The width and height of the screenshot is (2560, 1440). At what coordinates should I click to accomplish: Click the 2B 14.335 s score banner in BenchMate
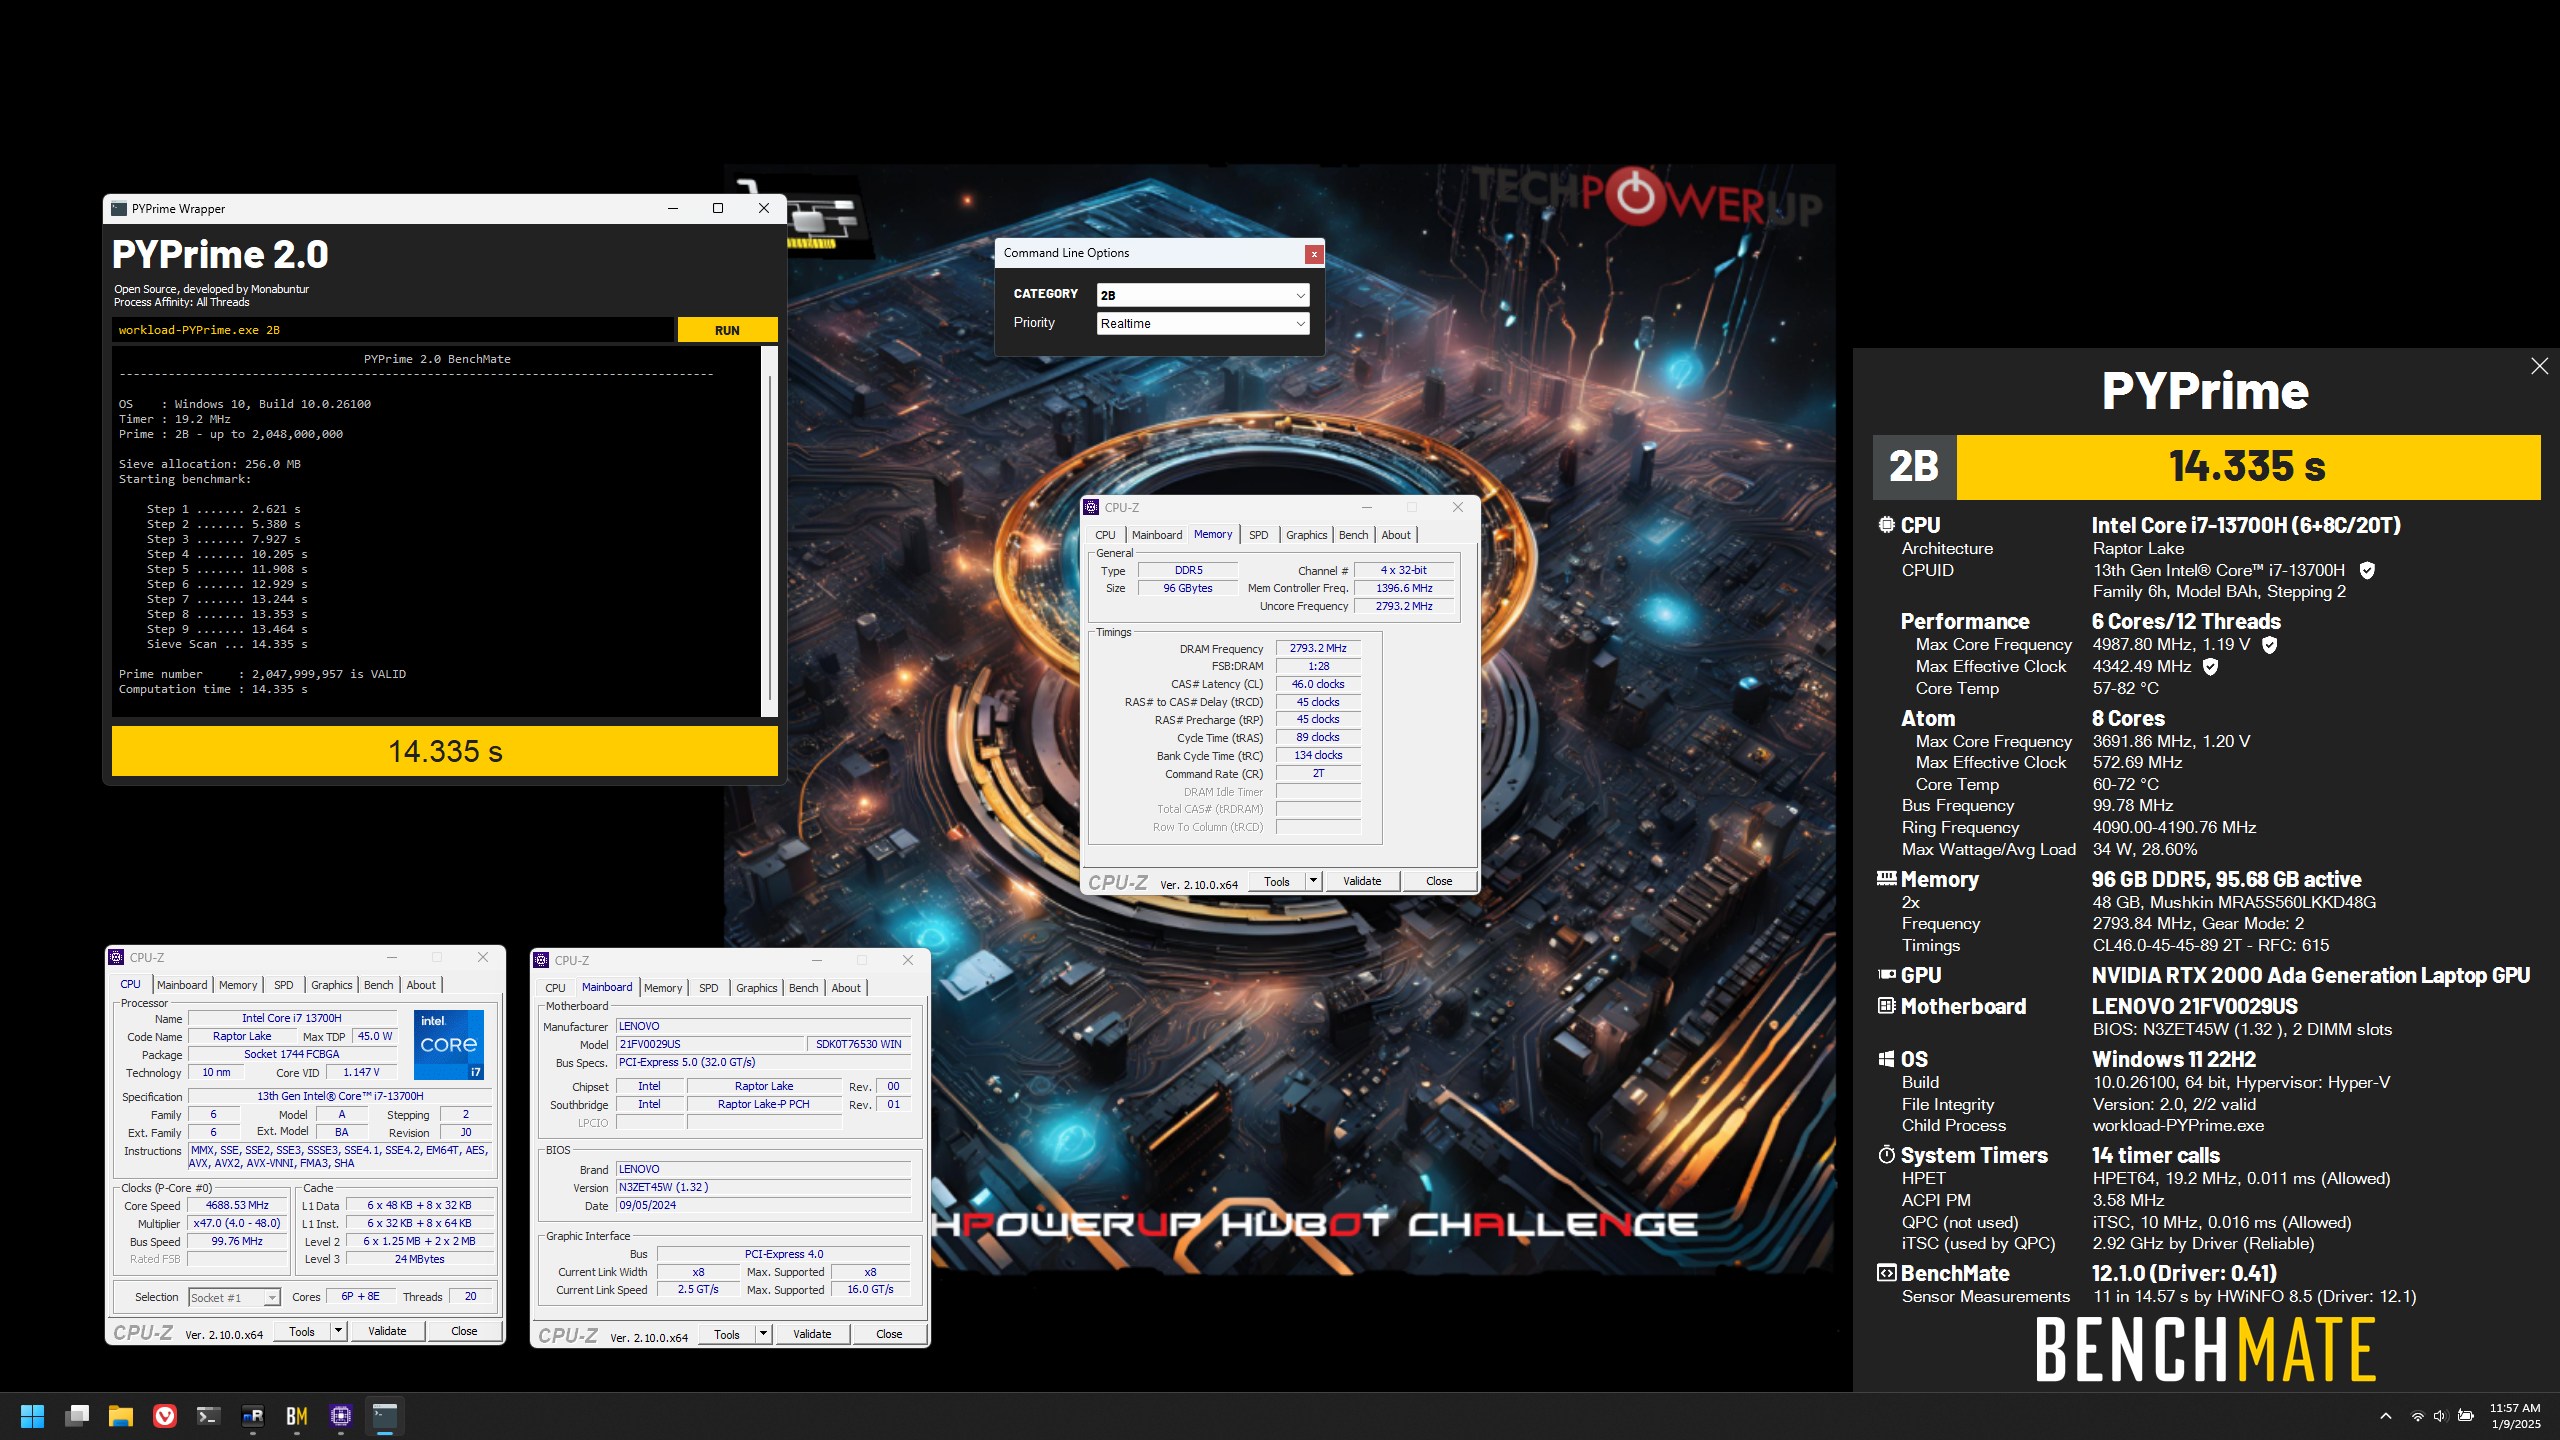[2207, 467]
